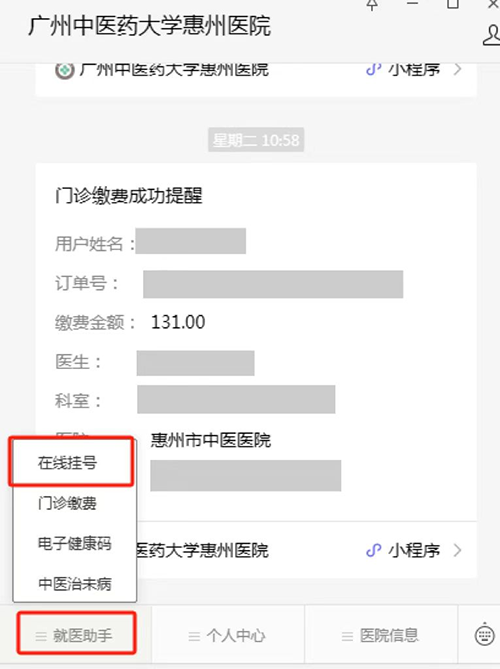Switch to keyboard input icon

pyautogui.click(x=485, y=635)
